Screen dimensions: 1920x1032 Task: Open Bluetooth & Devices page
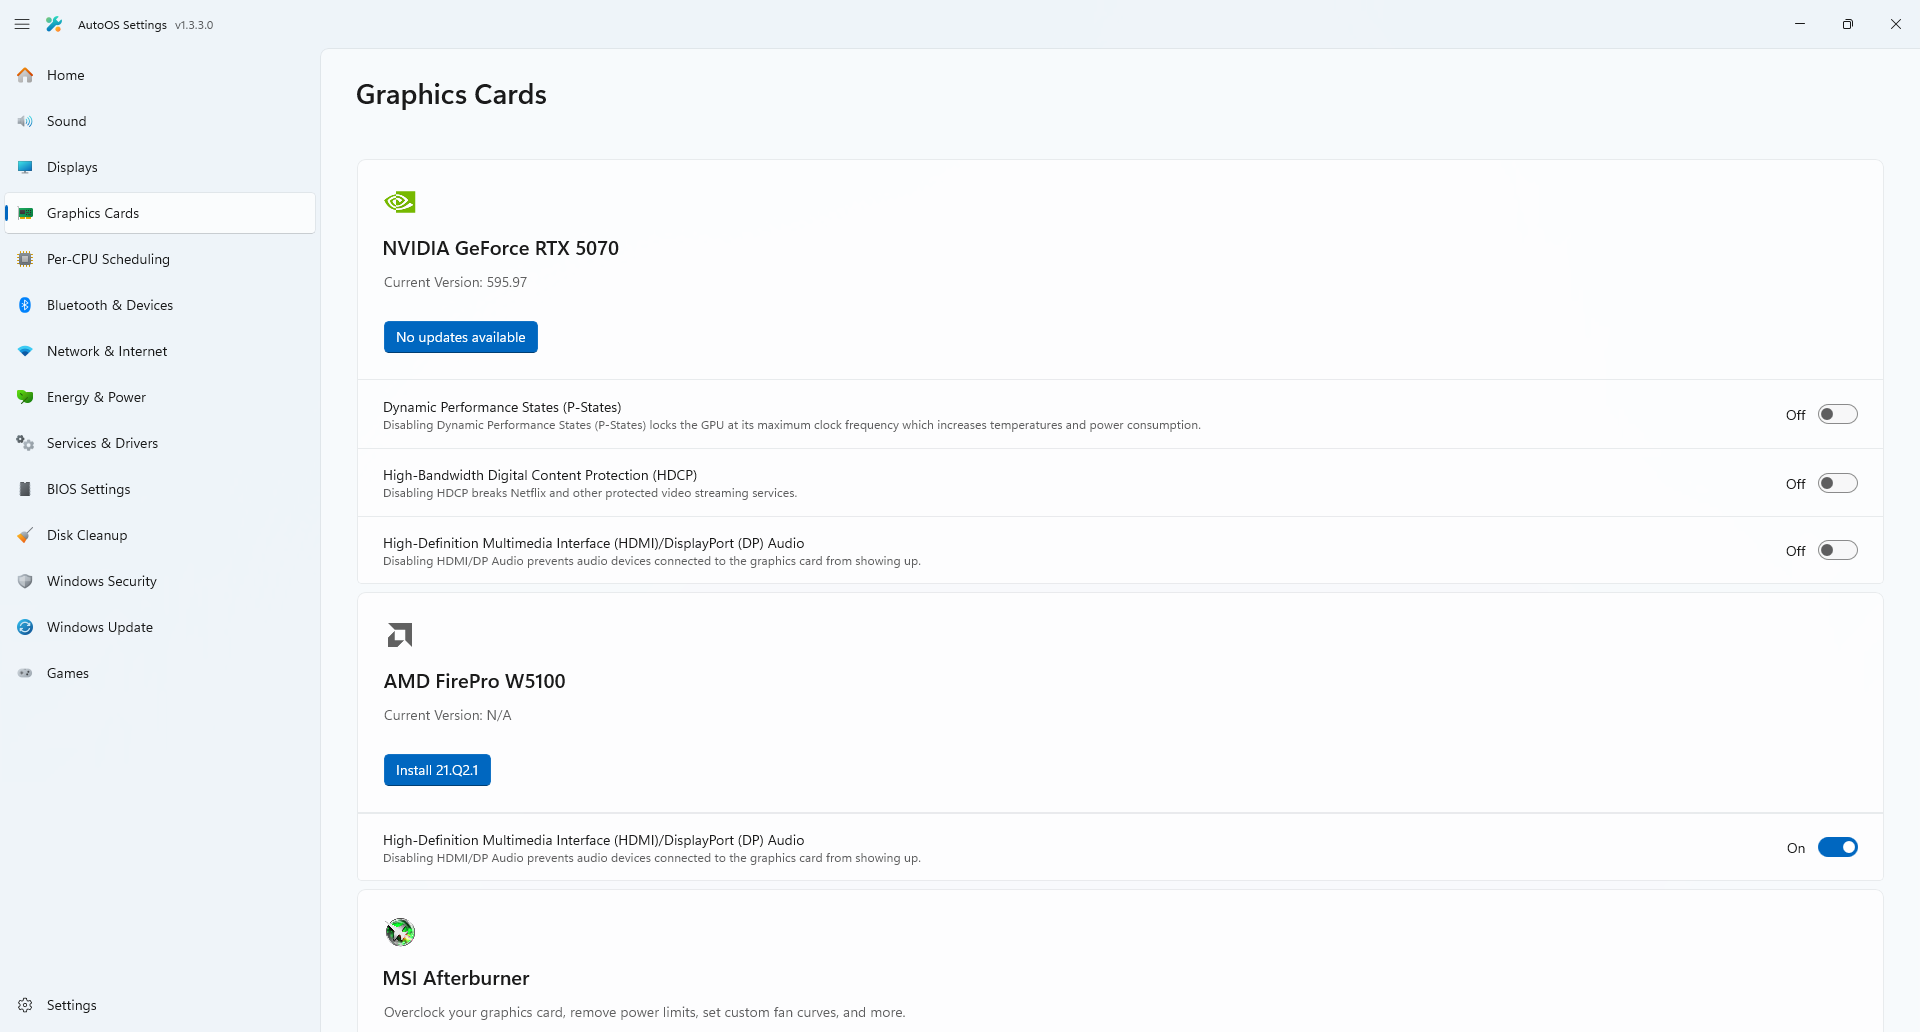[160, 305]
